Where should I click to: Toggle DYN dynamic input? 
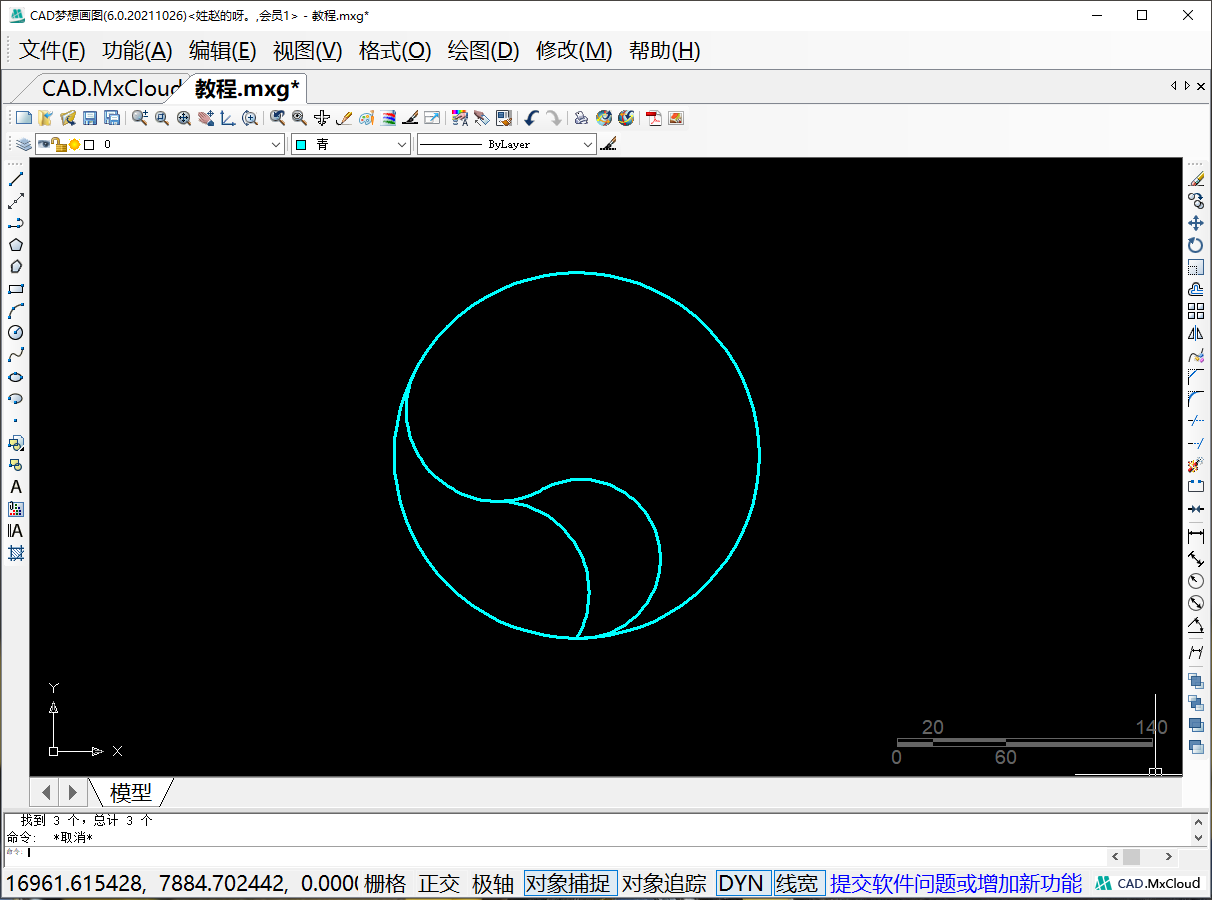click(742, 884)
